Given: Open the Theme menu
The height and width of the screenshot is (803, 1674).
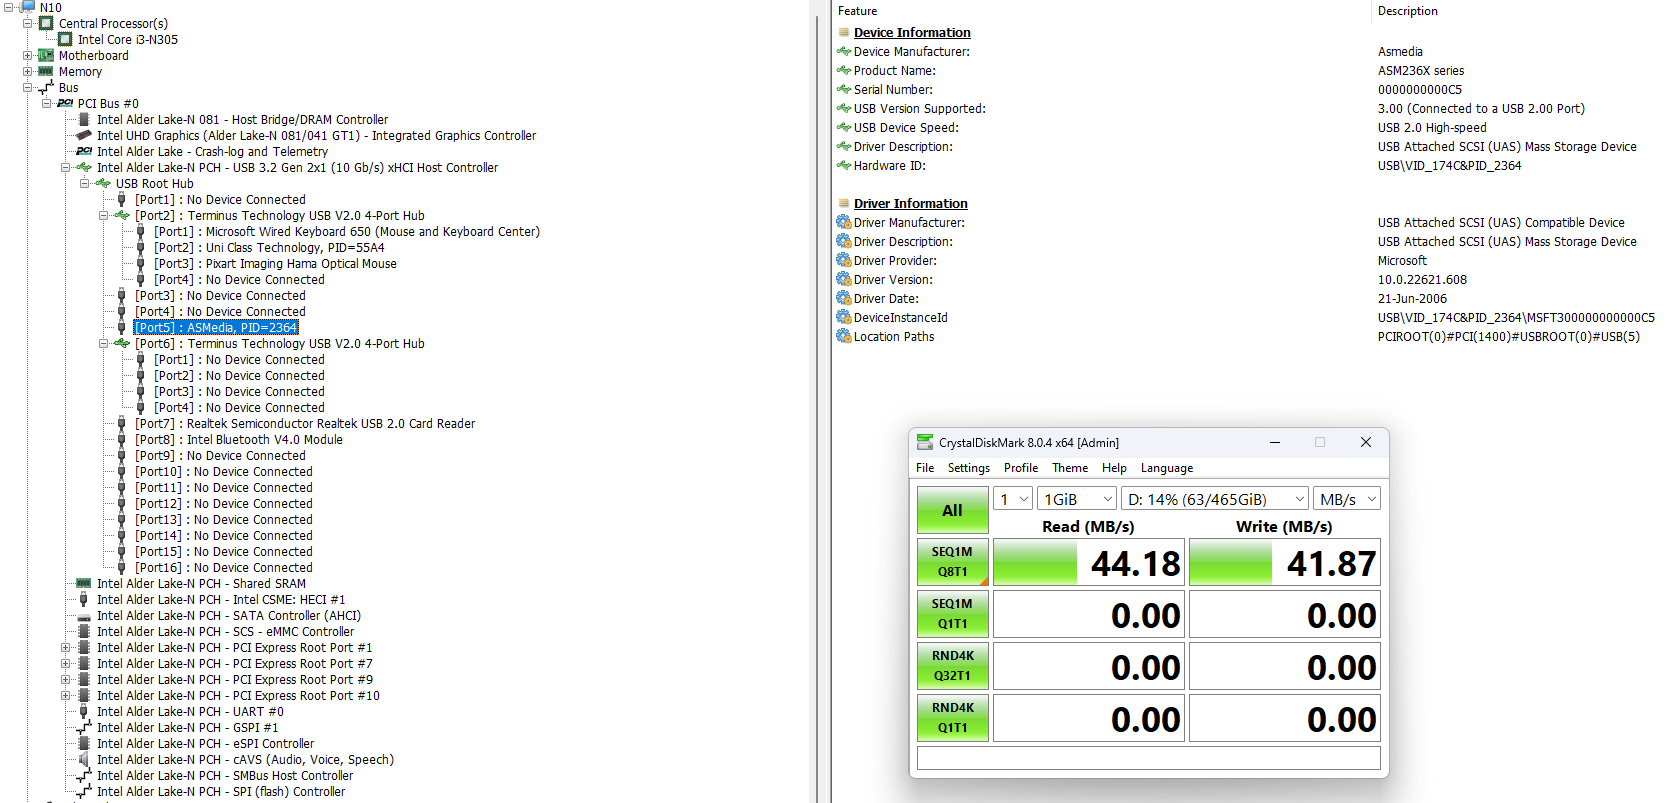Looking at the screenshot, I should (x=1070, y=468).
